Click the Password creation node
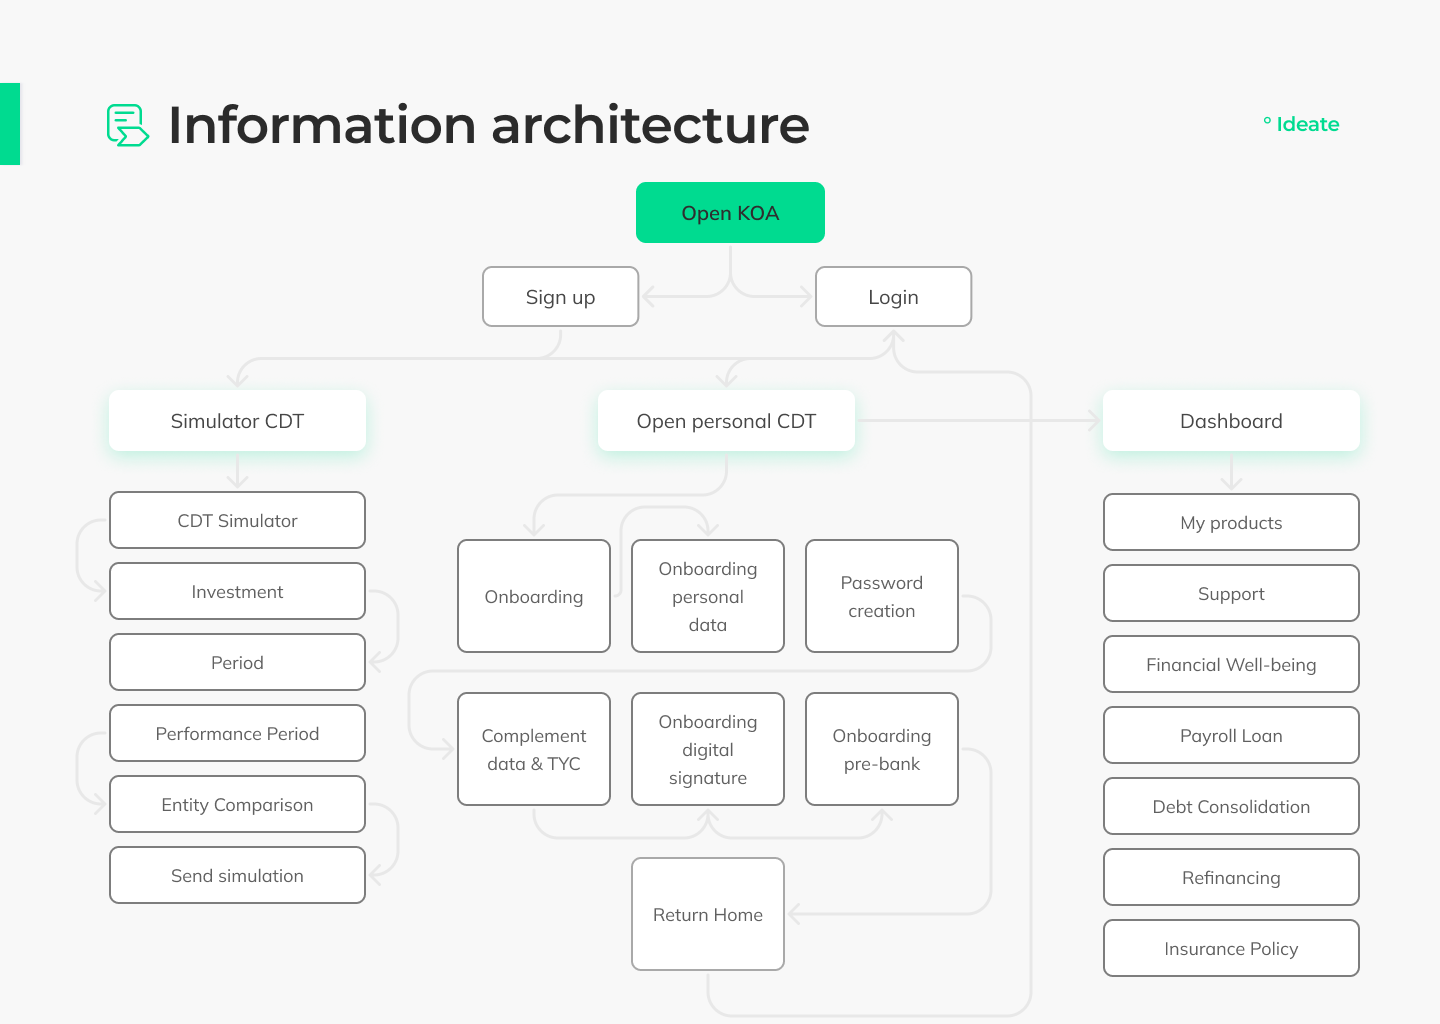 [x=882, y=596]
